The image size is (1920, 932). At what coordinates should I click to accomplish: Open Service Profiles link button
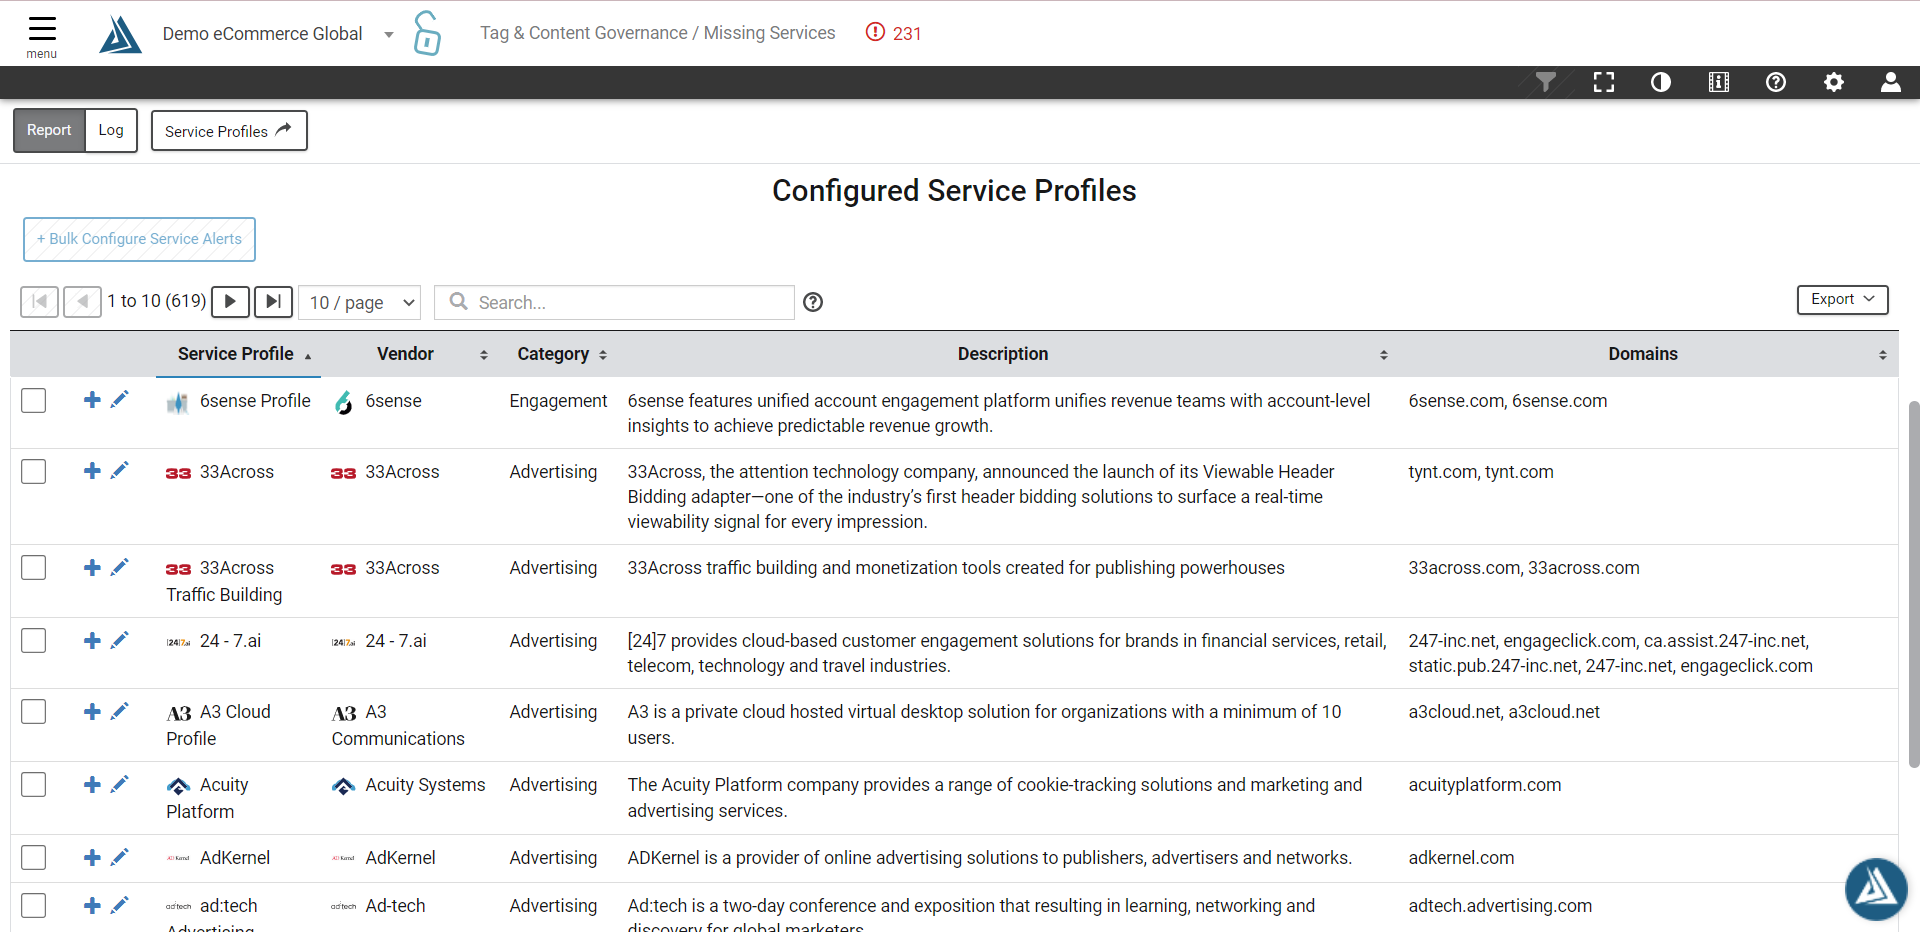[x=229, y=130]
